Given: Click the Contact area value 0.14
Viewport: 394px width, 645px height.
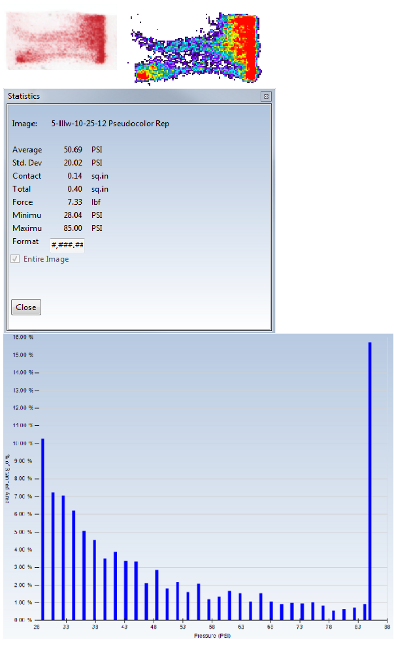Looking at the screenshot, I should [x=74, y=176].
